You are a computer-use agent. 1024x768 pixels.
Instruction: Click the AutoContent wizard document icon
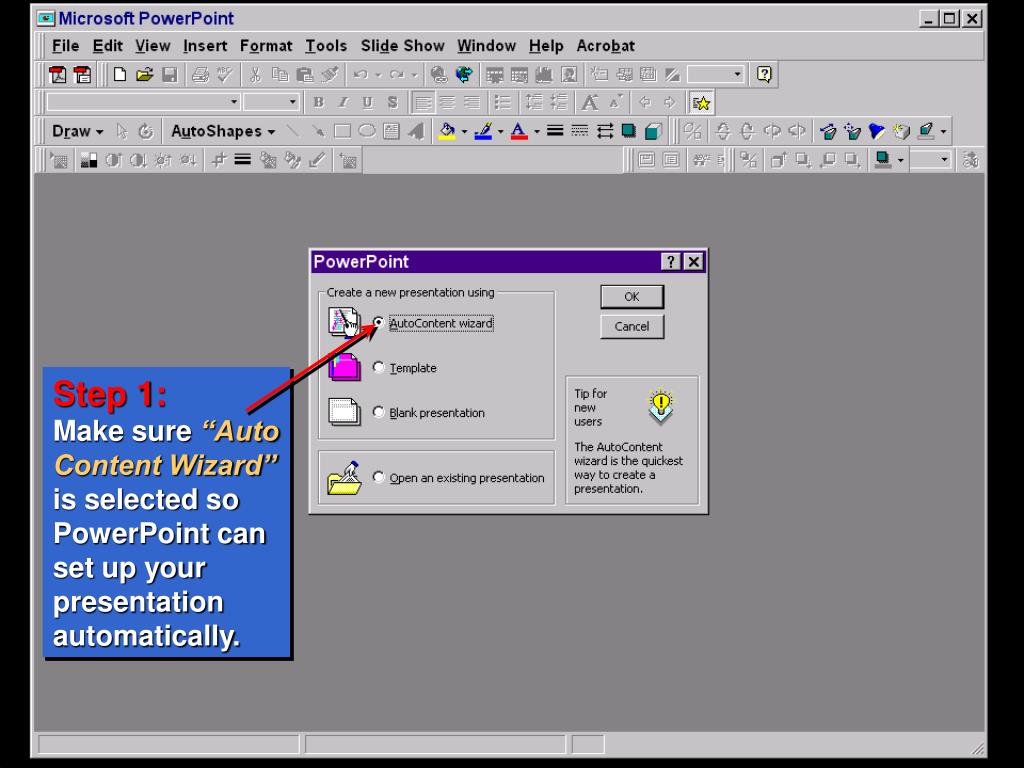pos(344,322)
